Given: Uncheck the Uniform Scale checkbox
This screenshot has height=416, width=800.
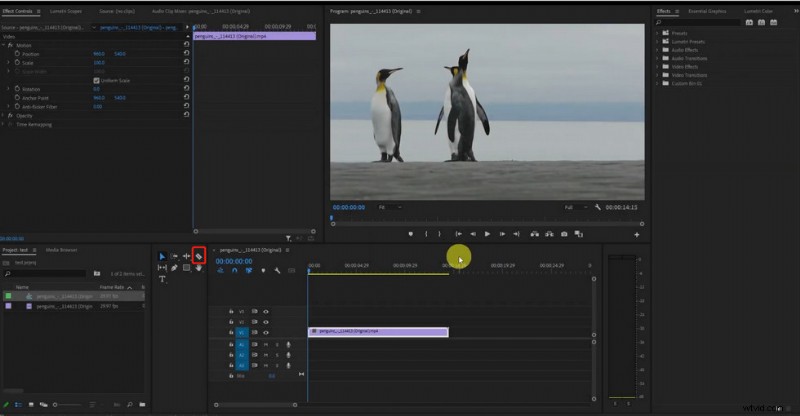Looking at the screenshot, I should tap(96, 80).
